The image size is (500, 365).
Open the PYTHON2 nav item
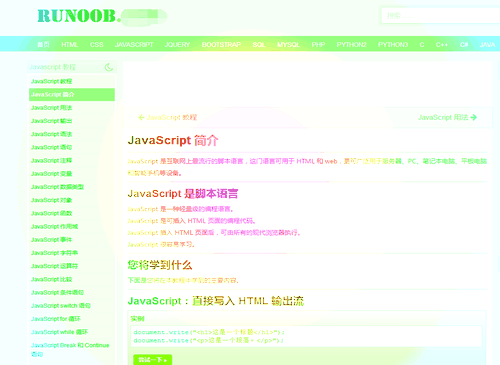point(352,45)
